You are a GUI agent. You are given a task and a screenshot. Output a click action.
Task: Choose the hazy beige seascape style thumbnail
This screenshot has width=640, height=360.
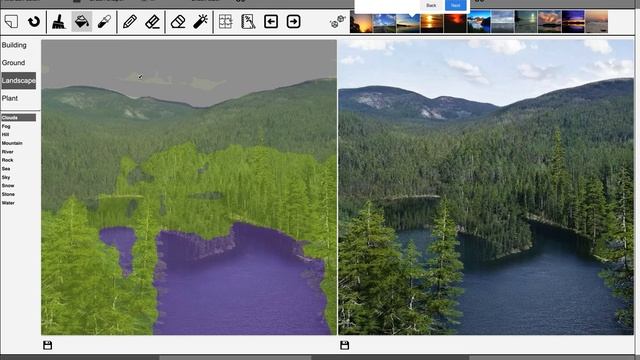pos(597,22)
